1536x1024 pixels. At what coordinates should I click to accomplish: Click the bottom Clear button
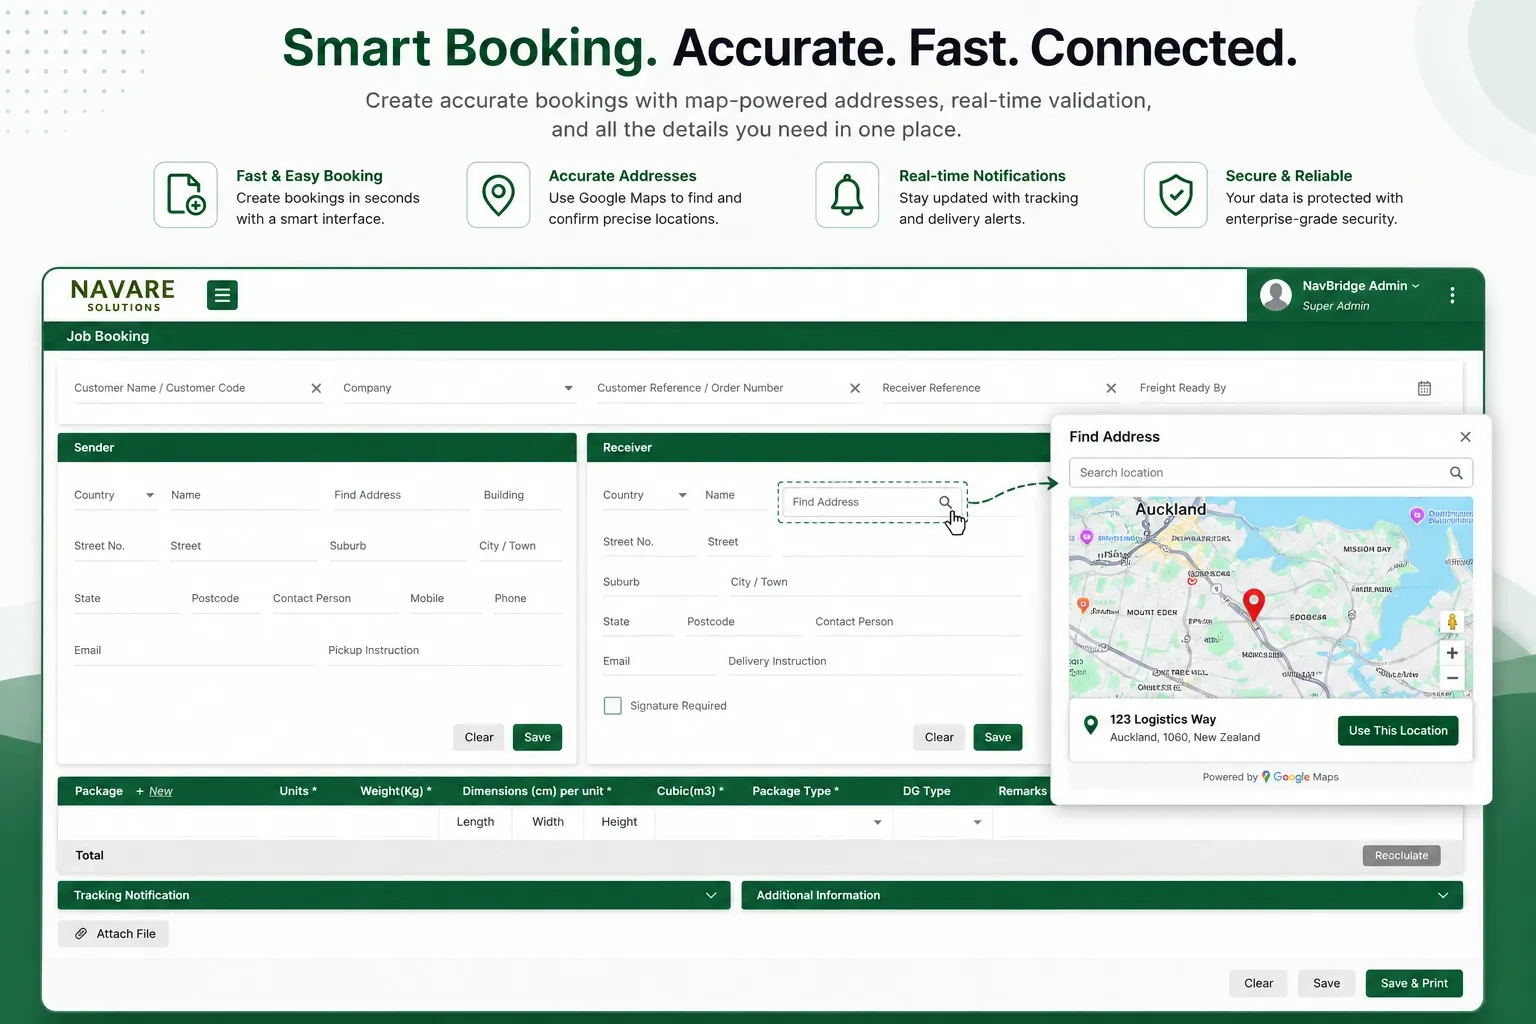(1258, 983)
